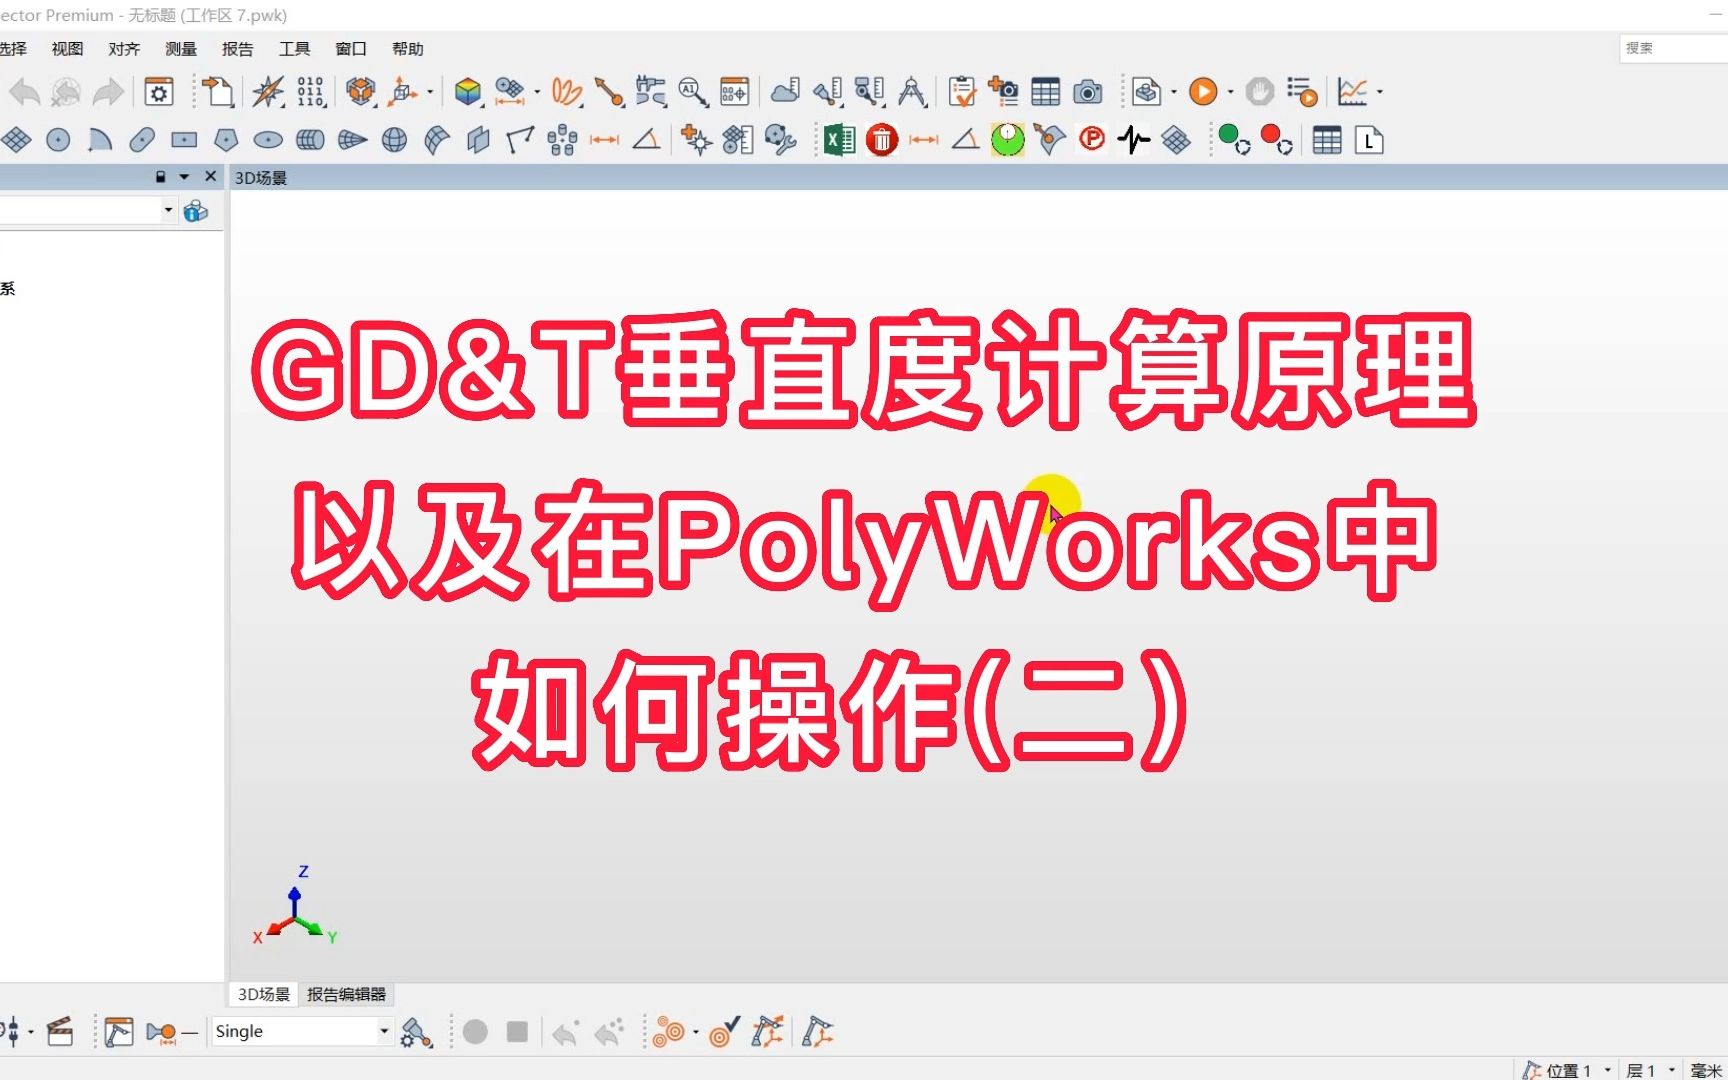Create a slot feature
The height and width of the screenshot is (1080, 1728).
[x=142, y=140]
